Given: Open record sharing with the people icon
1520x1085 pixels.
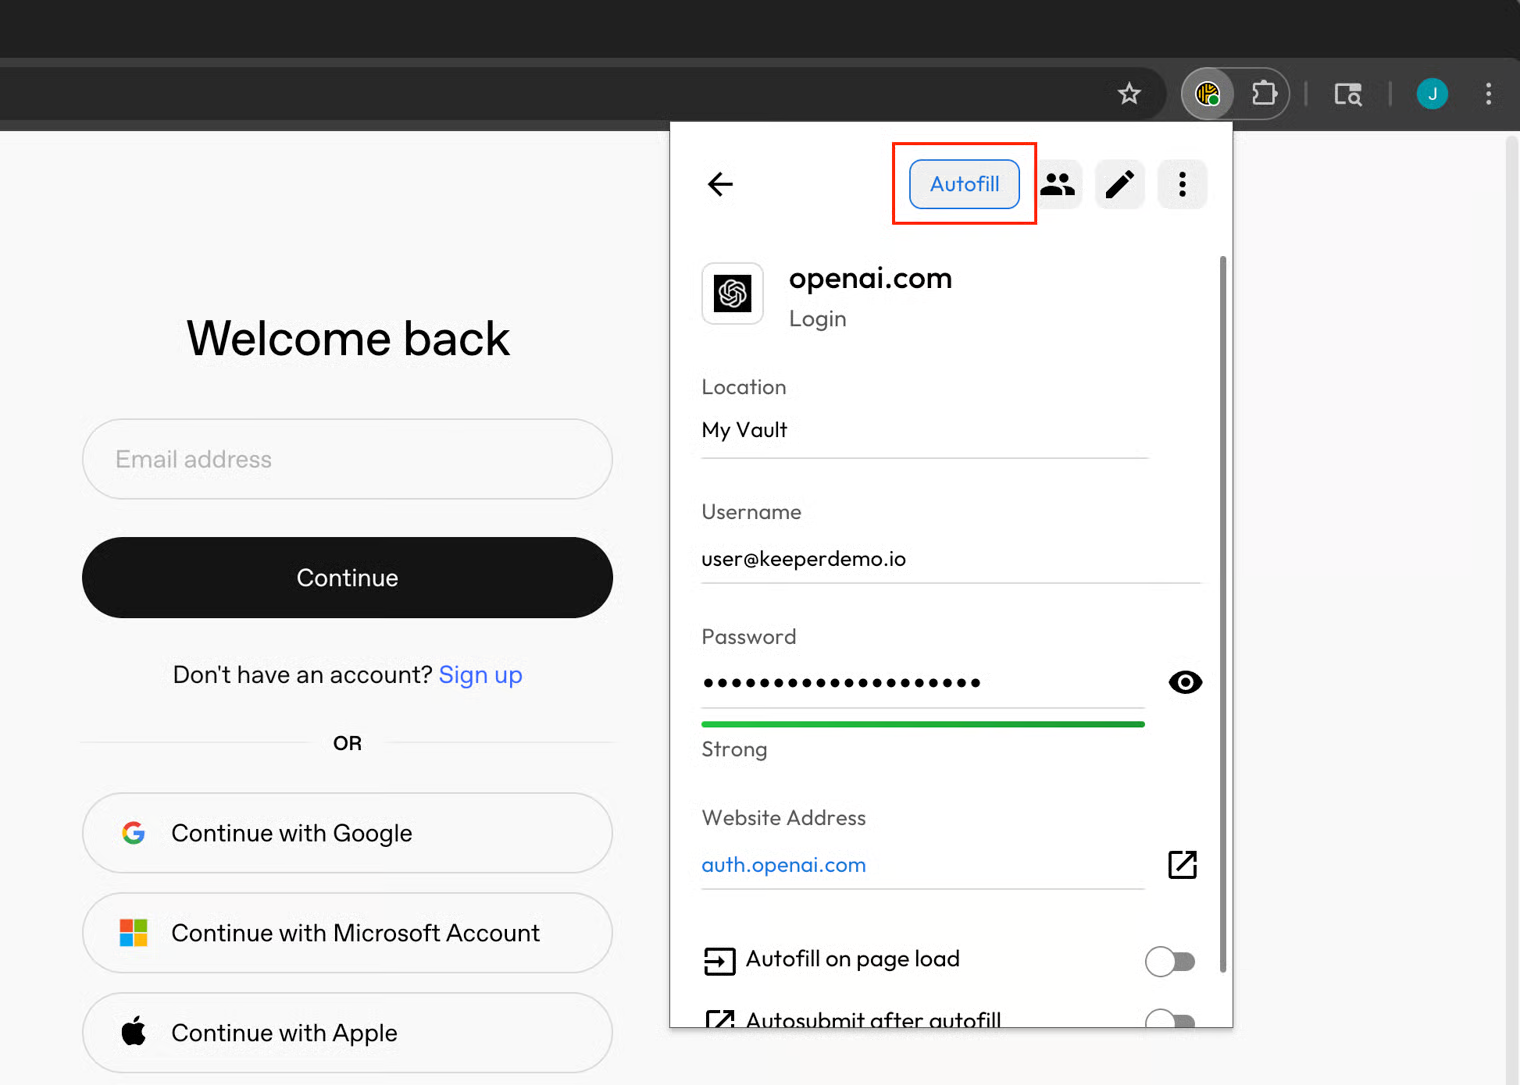Looking at the screenshot, I should 1057,184.
